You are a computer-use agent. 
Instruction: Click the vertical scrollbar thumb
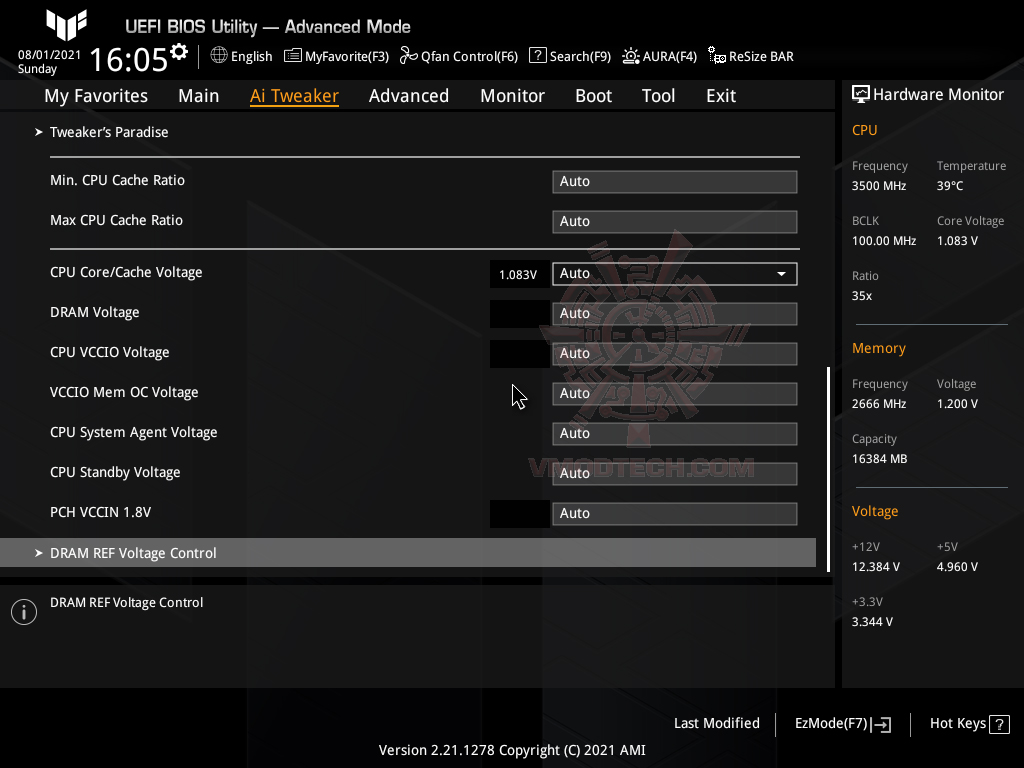828,469
